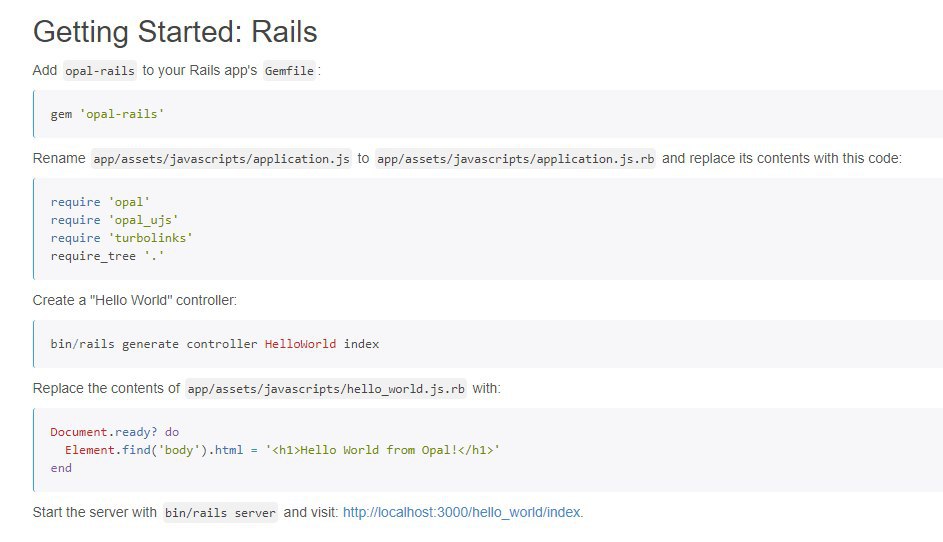Click the inline Gemfile code label
The height and width of the screenshot is (542, 943).
click(x=289, y=70)
